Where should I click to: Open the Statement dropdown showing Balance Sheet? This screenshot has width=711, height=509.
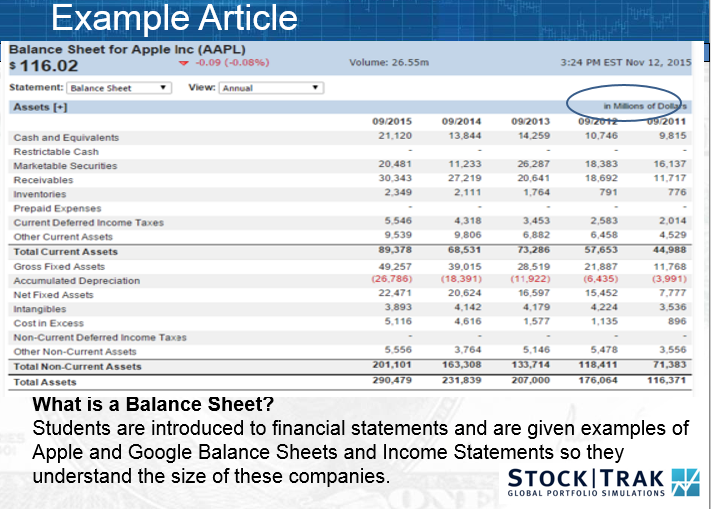click(119, 88)
